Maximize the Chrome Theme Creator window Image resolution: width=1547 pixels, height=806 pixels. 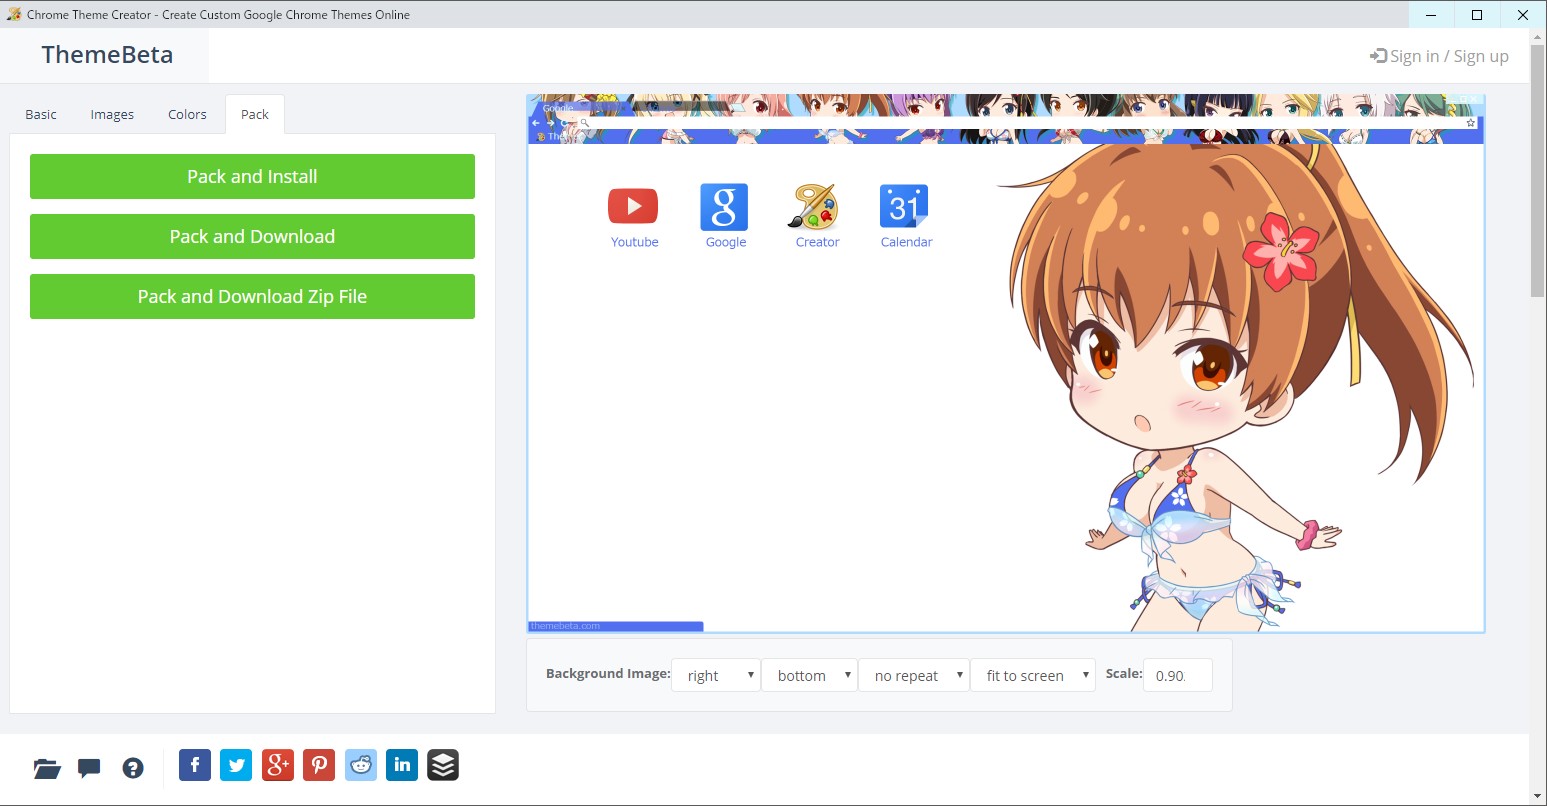[x=1477, y=14]
